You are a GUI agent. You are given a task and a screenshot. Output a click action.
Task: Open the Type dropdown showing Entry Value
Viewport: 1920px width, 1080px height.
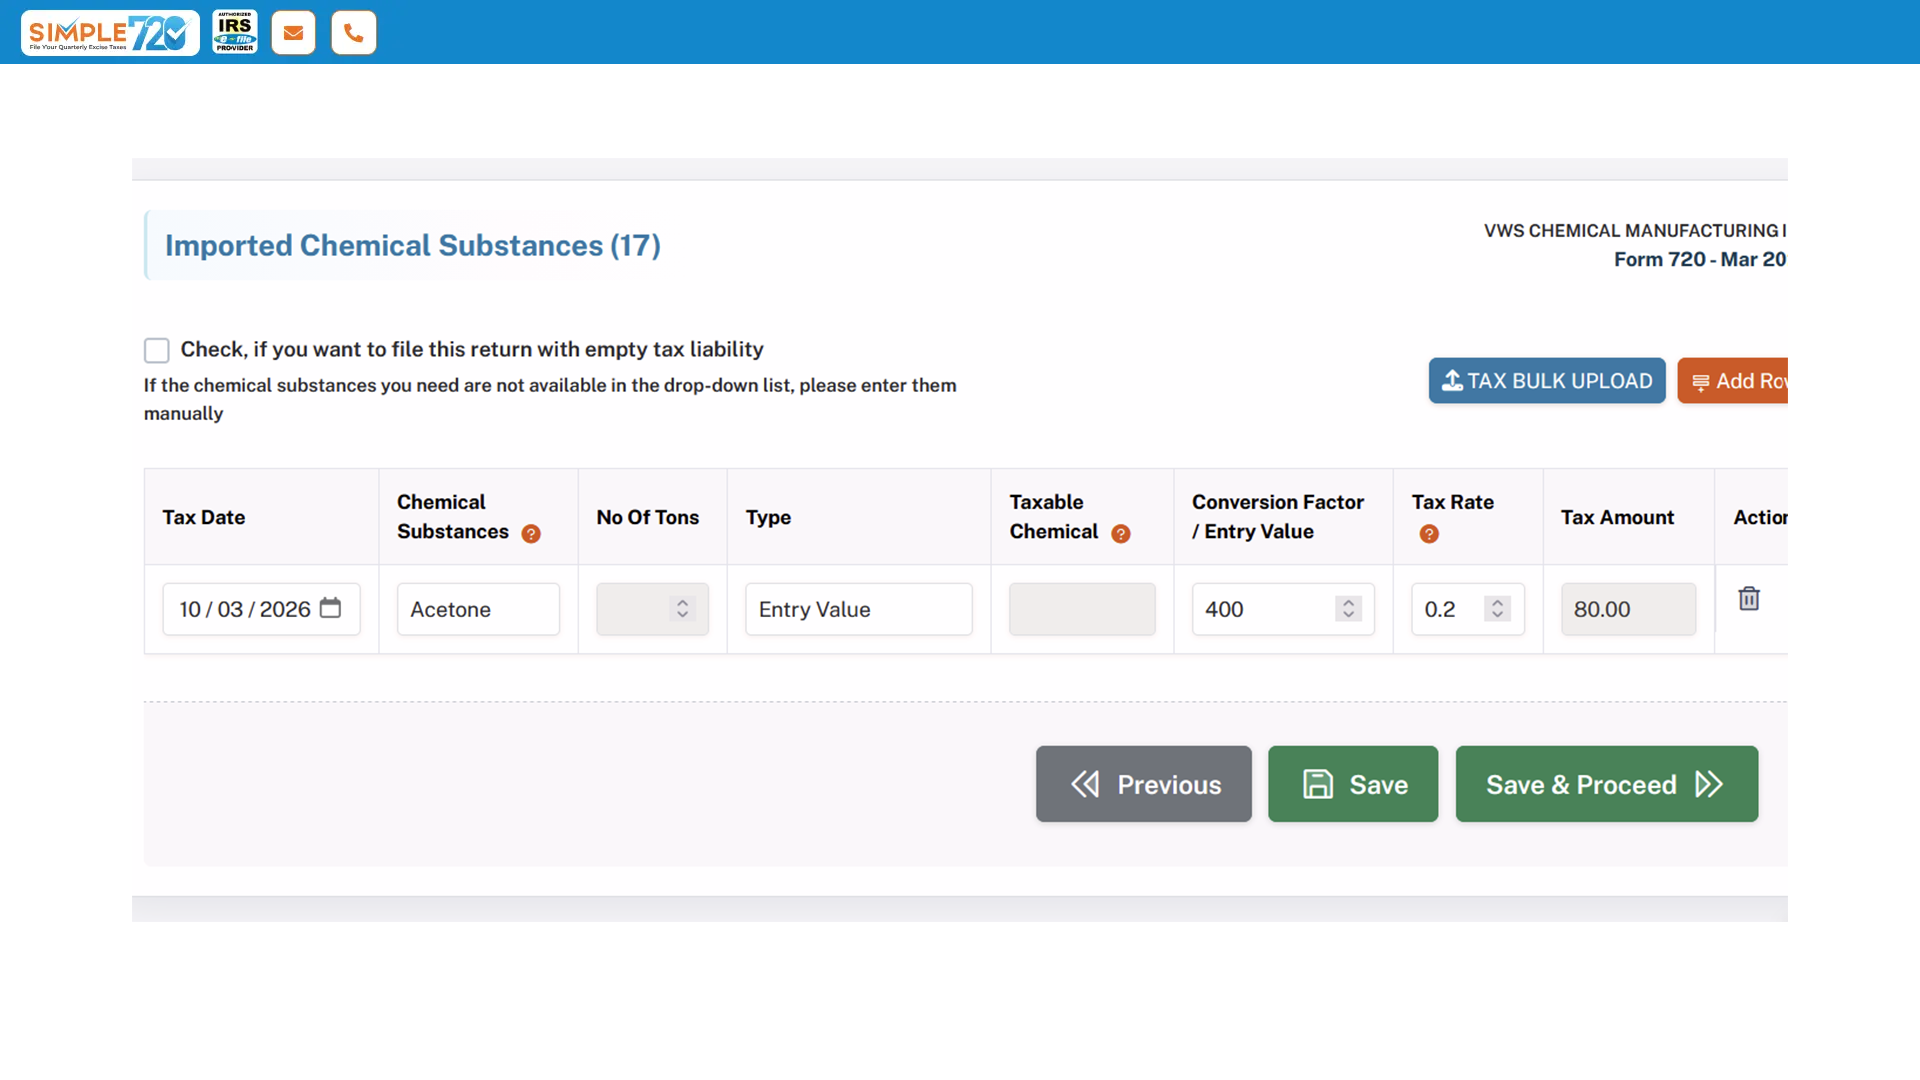(859, 609)
